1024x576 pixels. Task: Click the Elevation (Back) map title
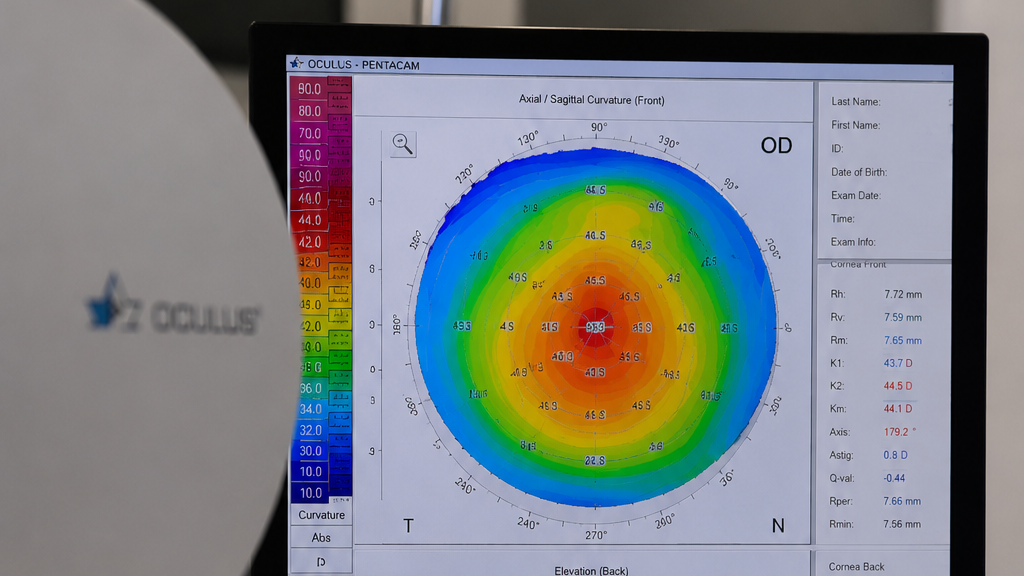coord(591,570)
